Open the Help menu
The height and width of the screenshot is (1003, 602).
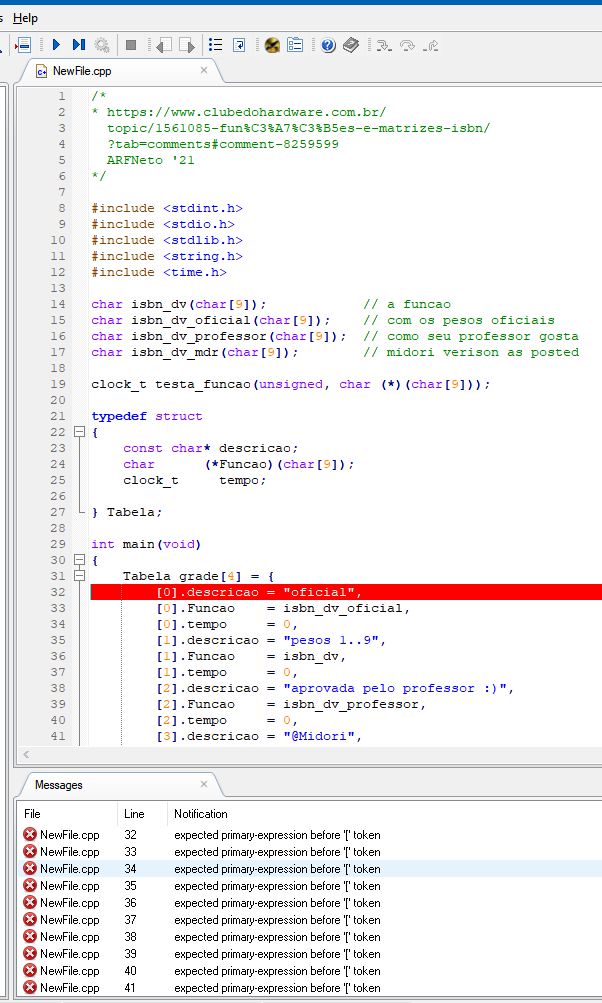tap(26, 18)
